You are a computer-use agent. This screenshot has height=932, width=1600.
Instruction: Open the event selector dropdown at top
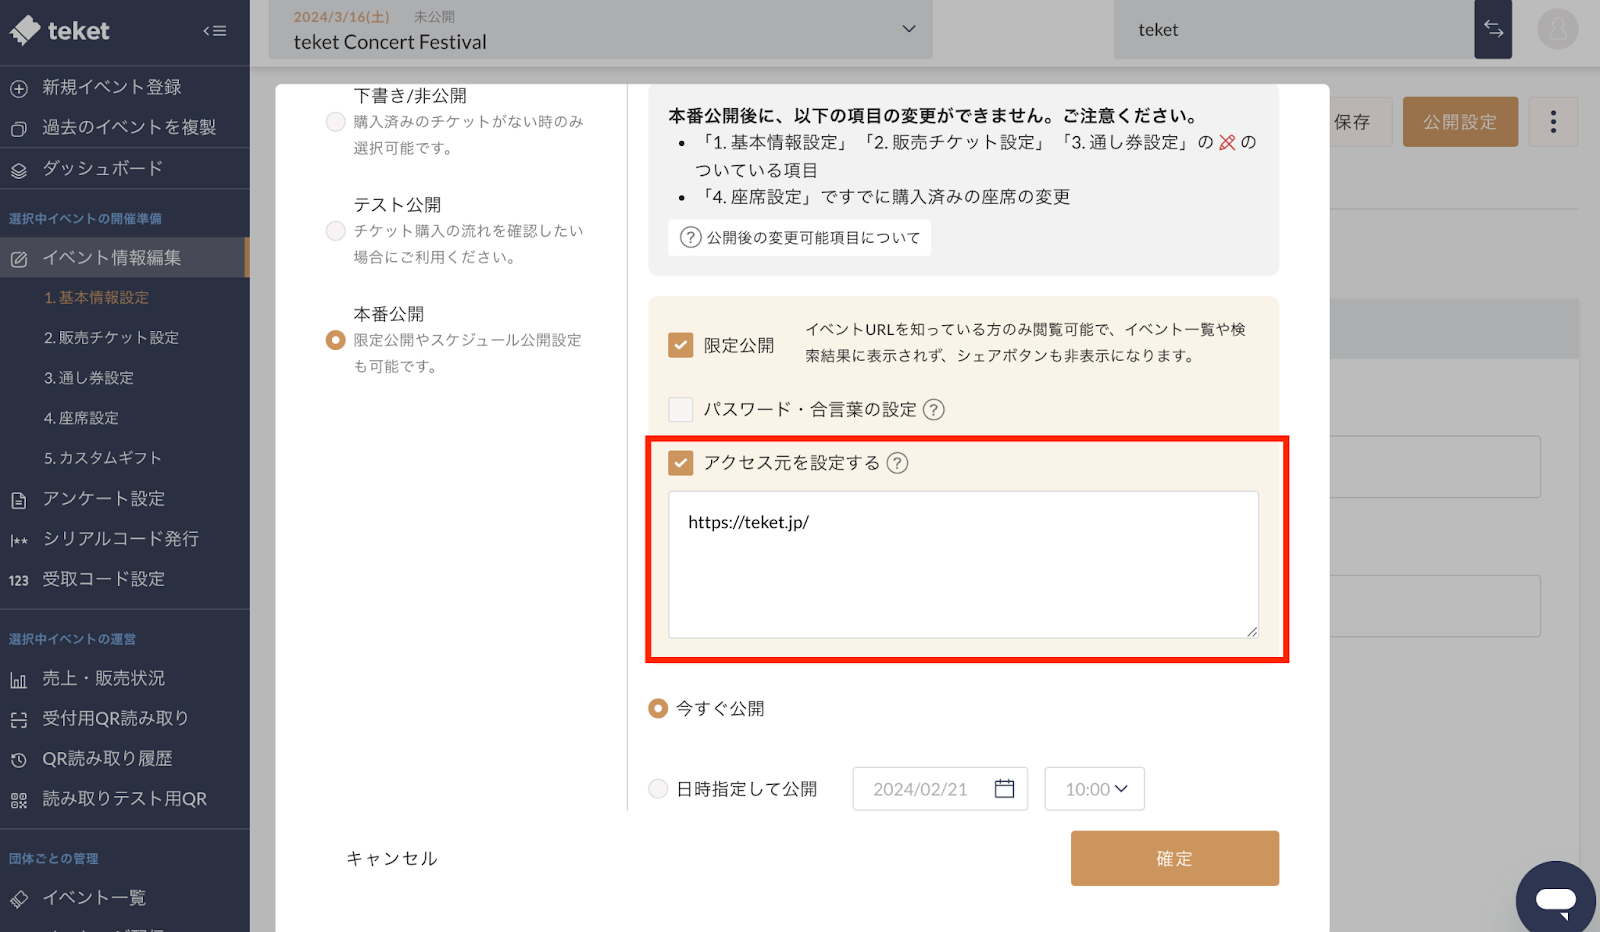[907, 29]
